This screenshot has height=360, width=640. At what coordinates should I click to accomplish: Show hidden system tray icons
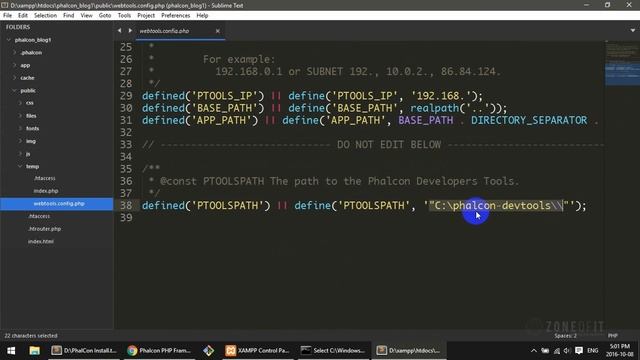point(534,351)
